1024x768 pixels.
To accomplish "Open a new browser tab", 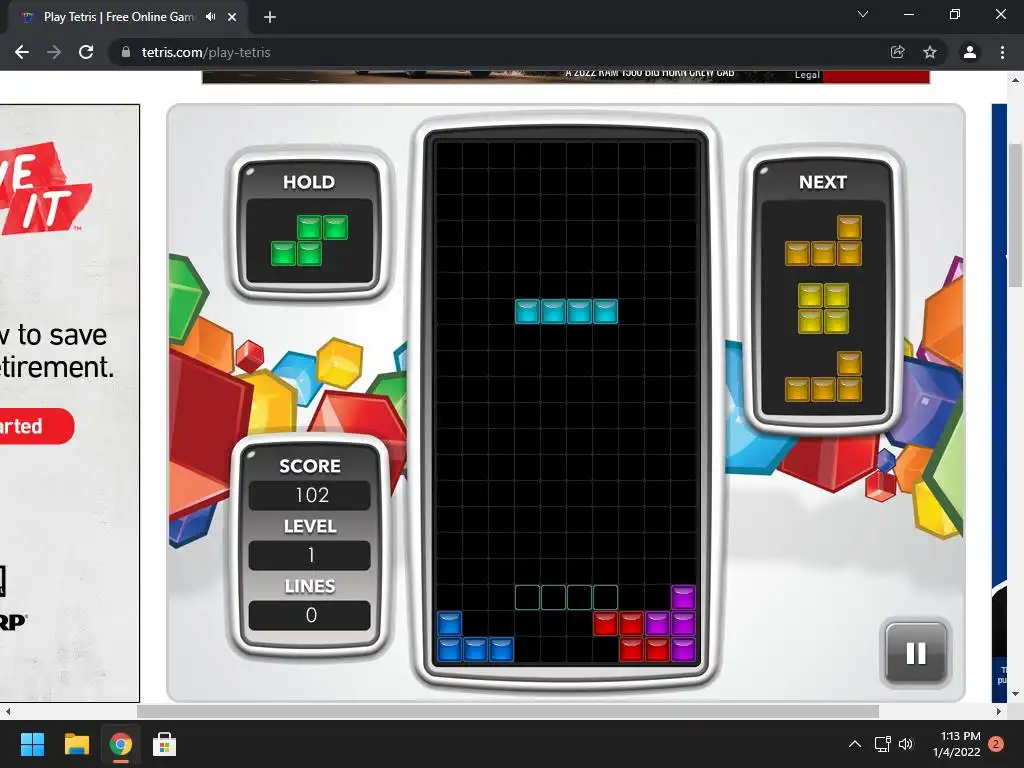I will pyautogui.click(x=270, y=17).
